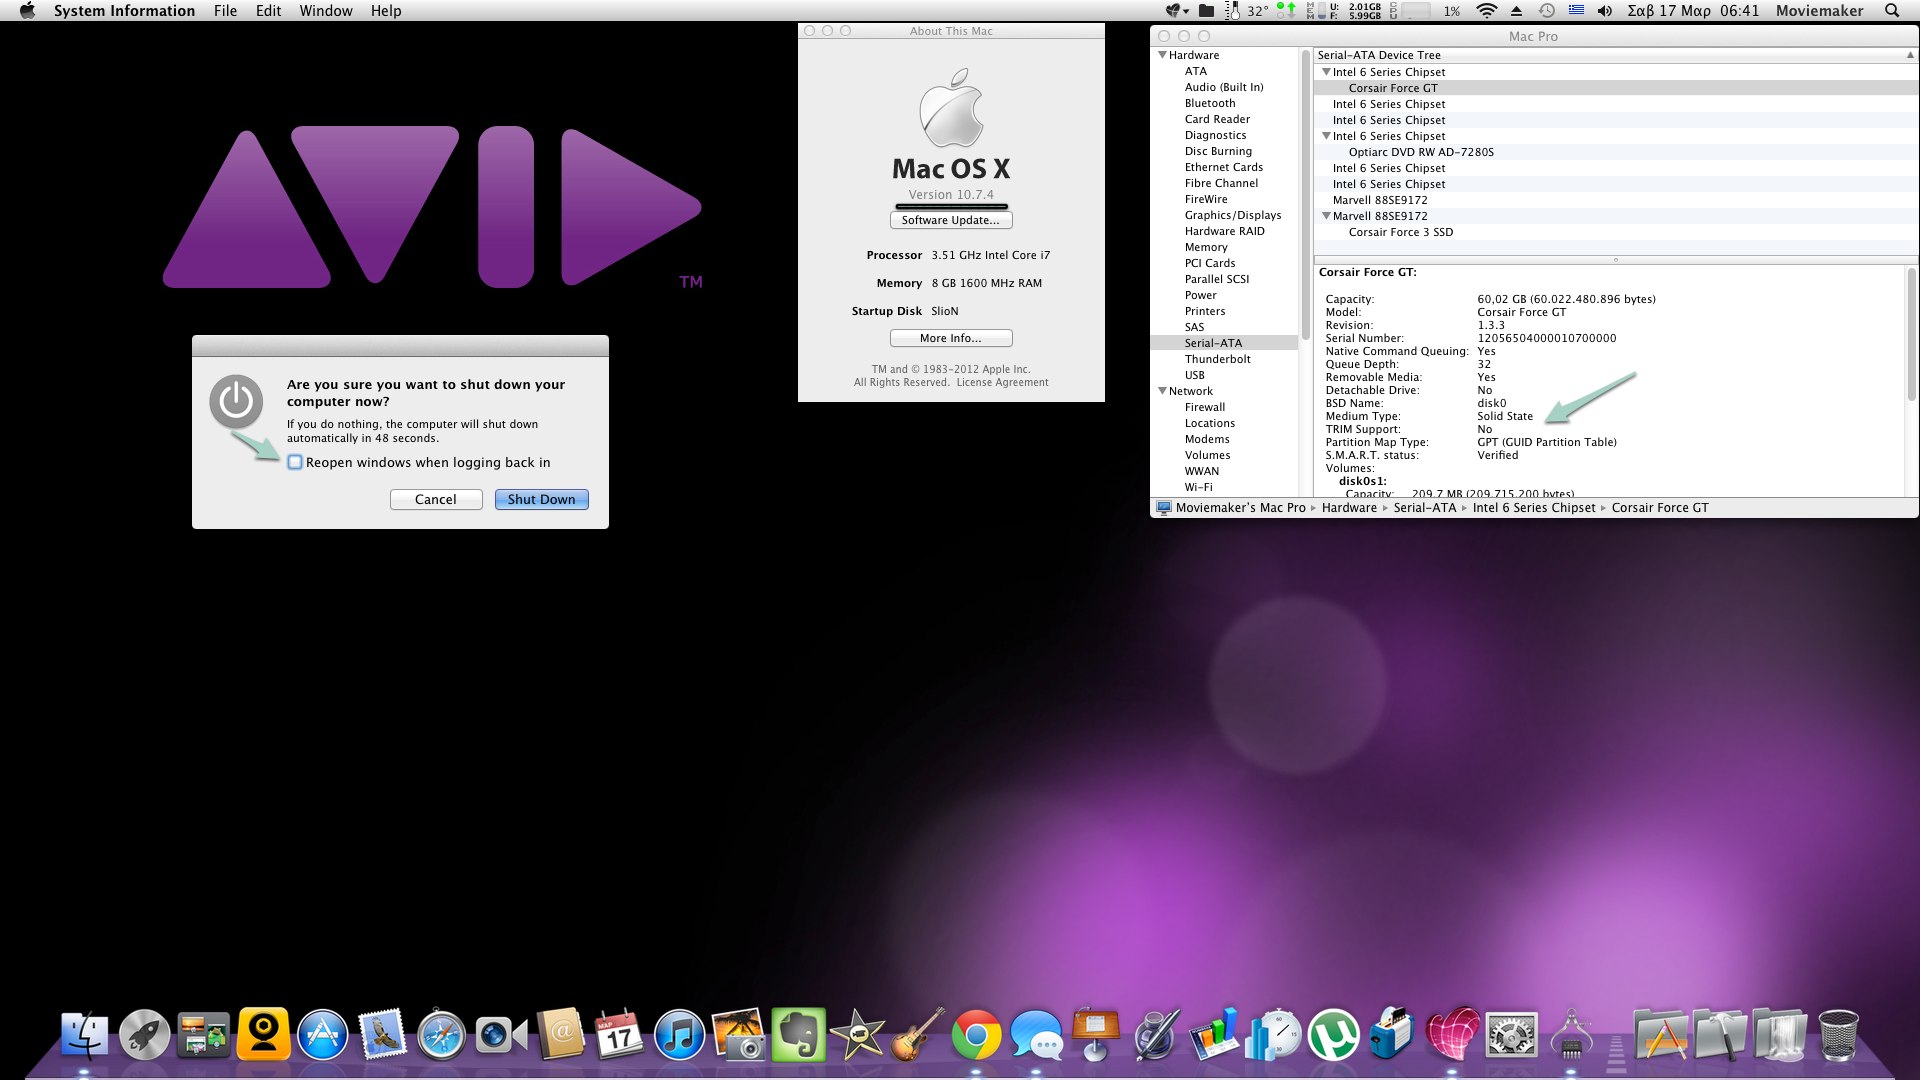Launch Safari compass icon in Dock
This screenshot has width=1920, height=1080.
coord(441,1034)
